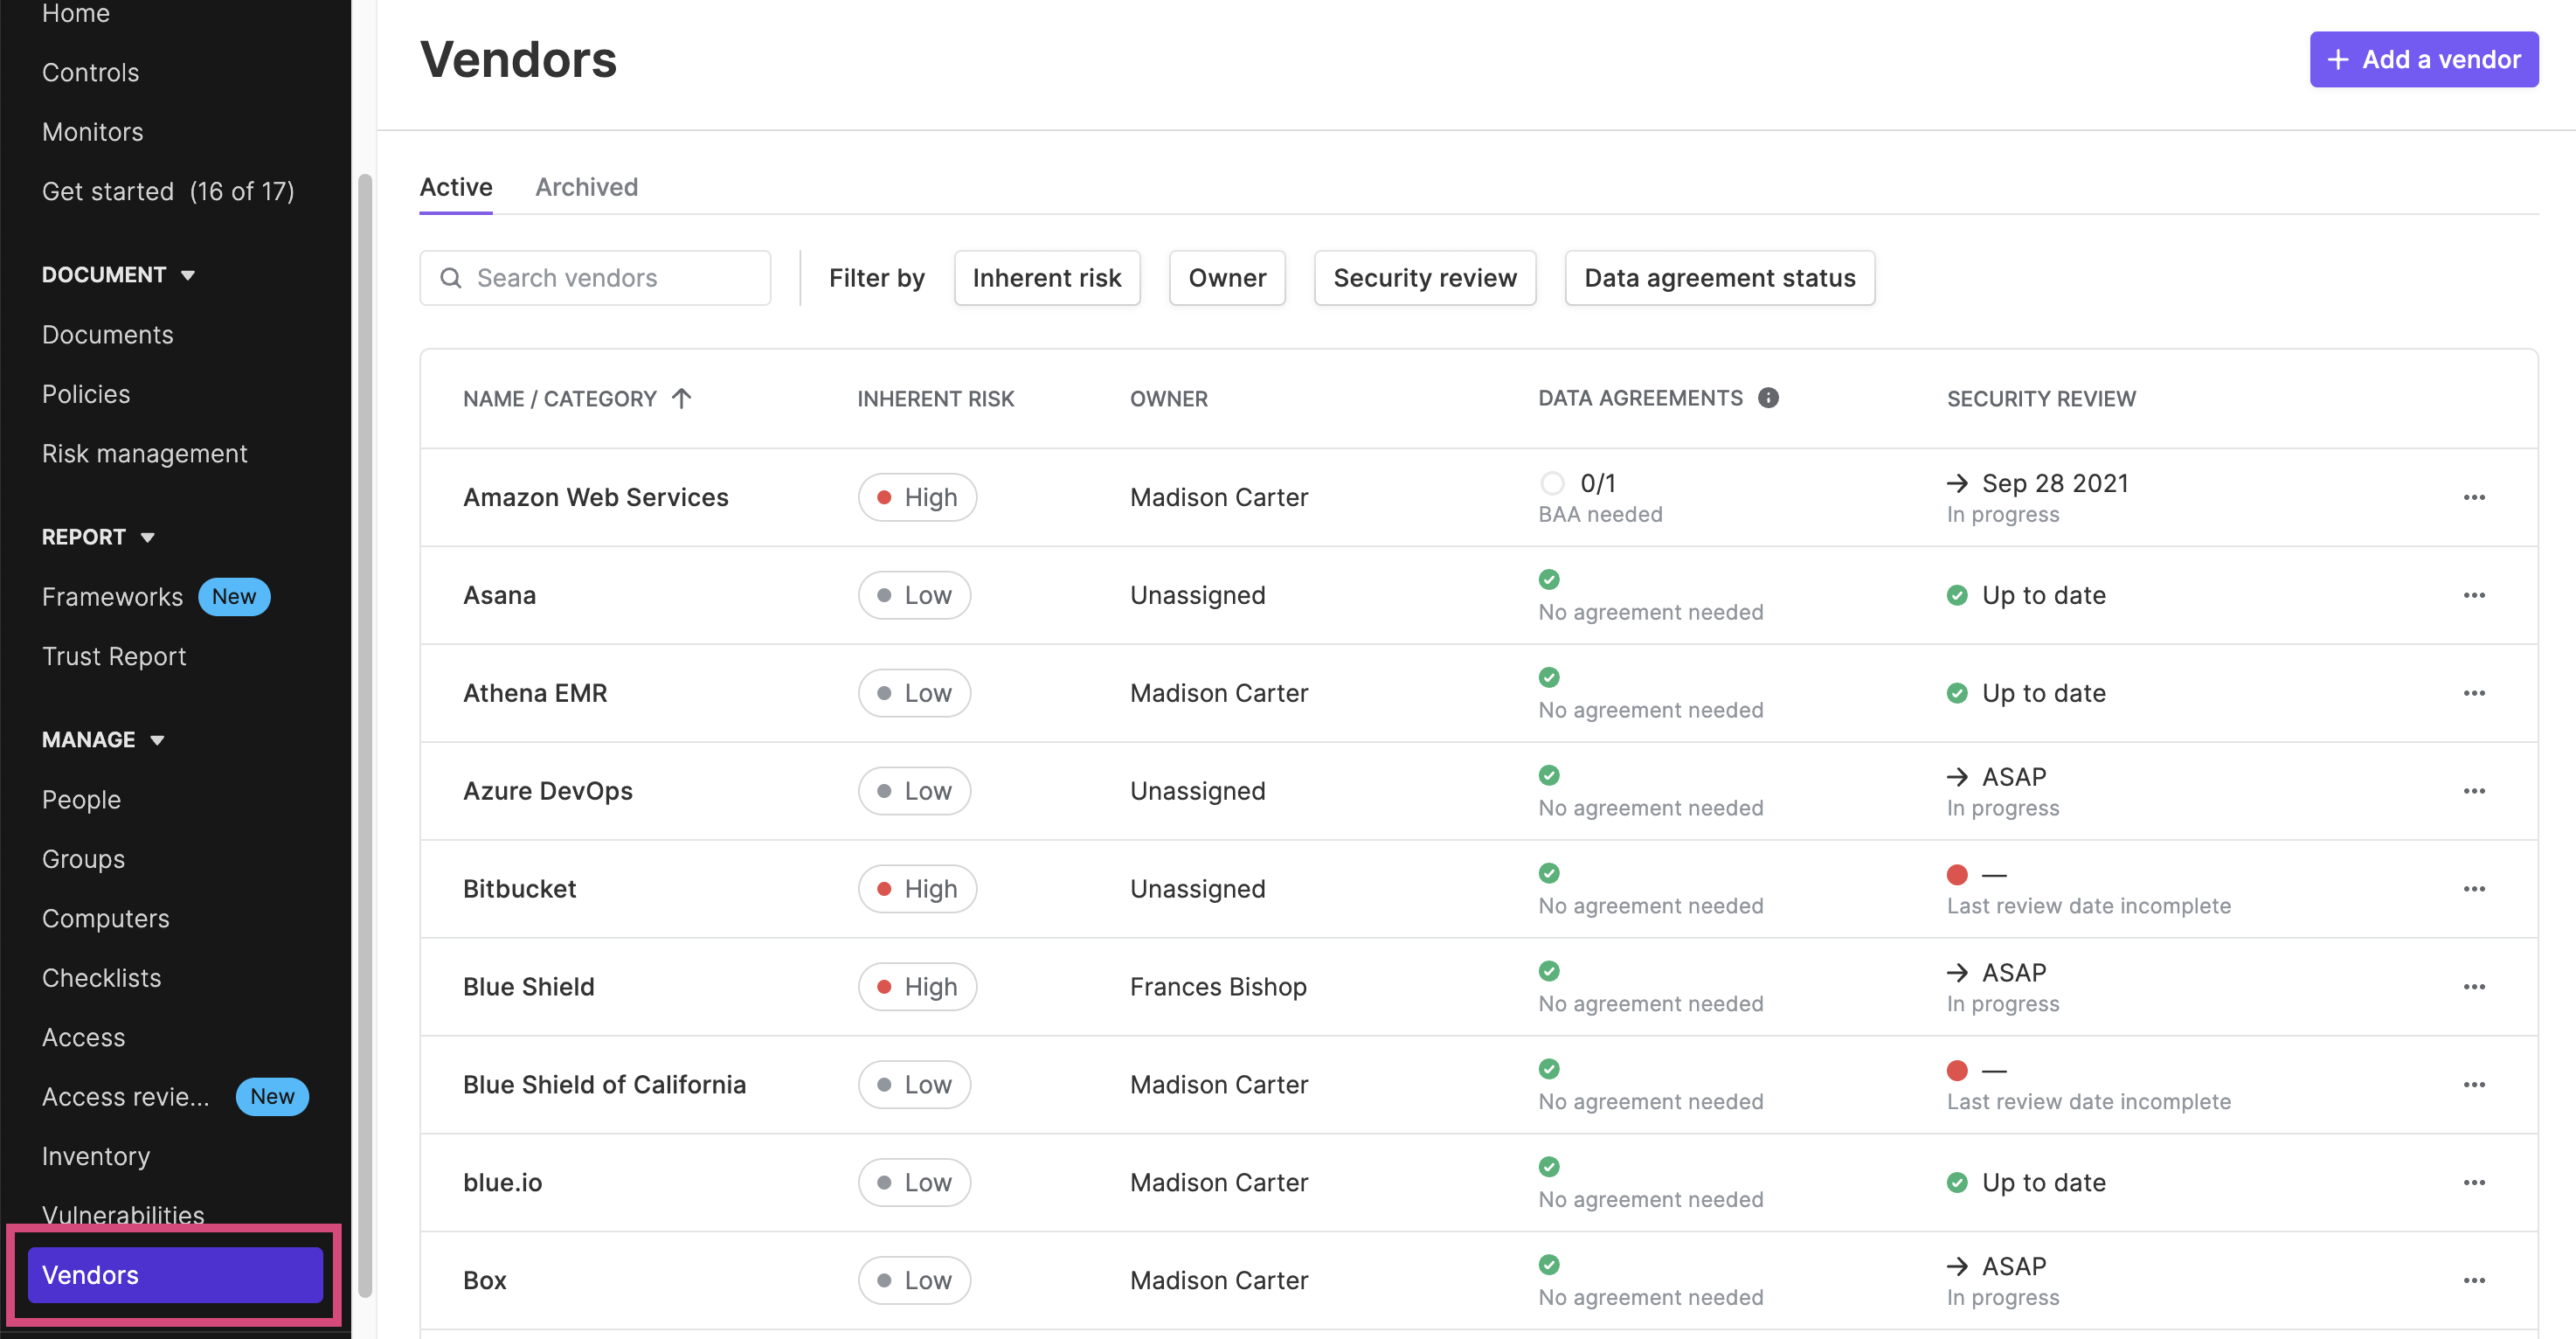
Task: Open Access reviews in the sidebar
Action: point(125,1097)
